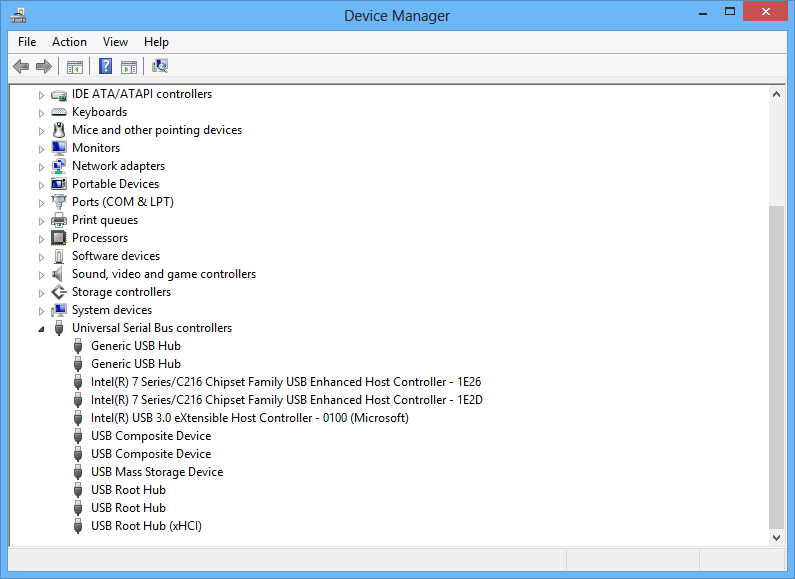This screenshot has width=795, height=579.
Task: Click the scroll down arrow of device list
Action: click(x=776, y=537)
